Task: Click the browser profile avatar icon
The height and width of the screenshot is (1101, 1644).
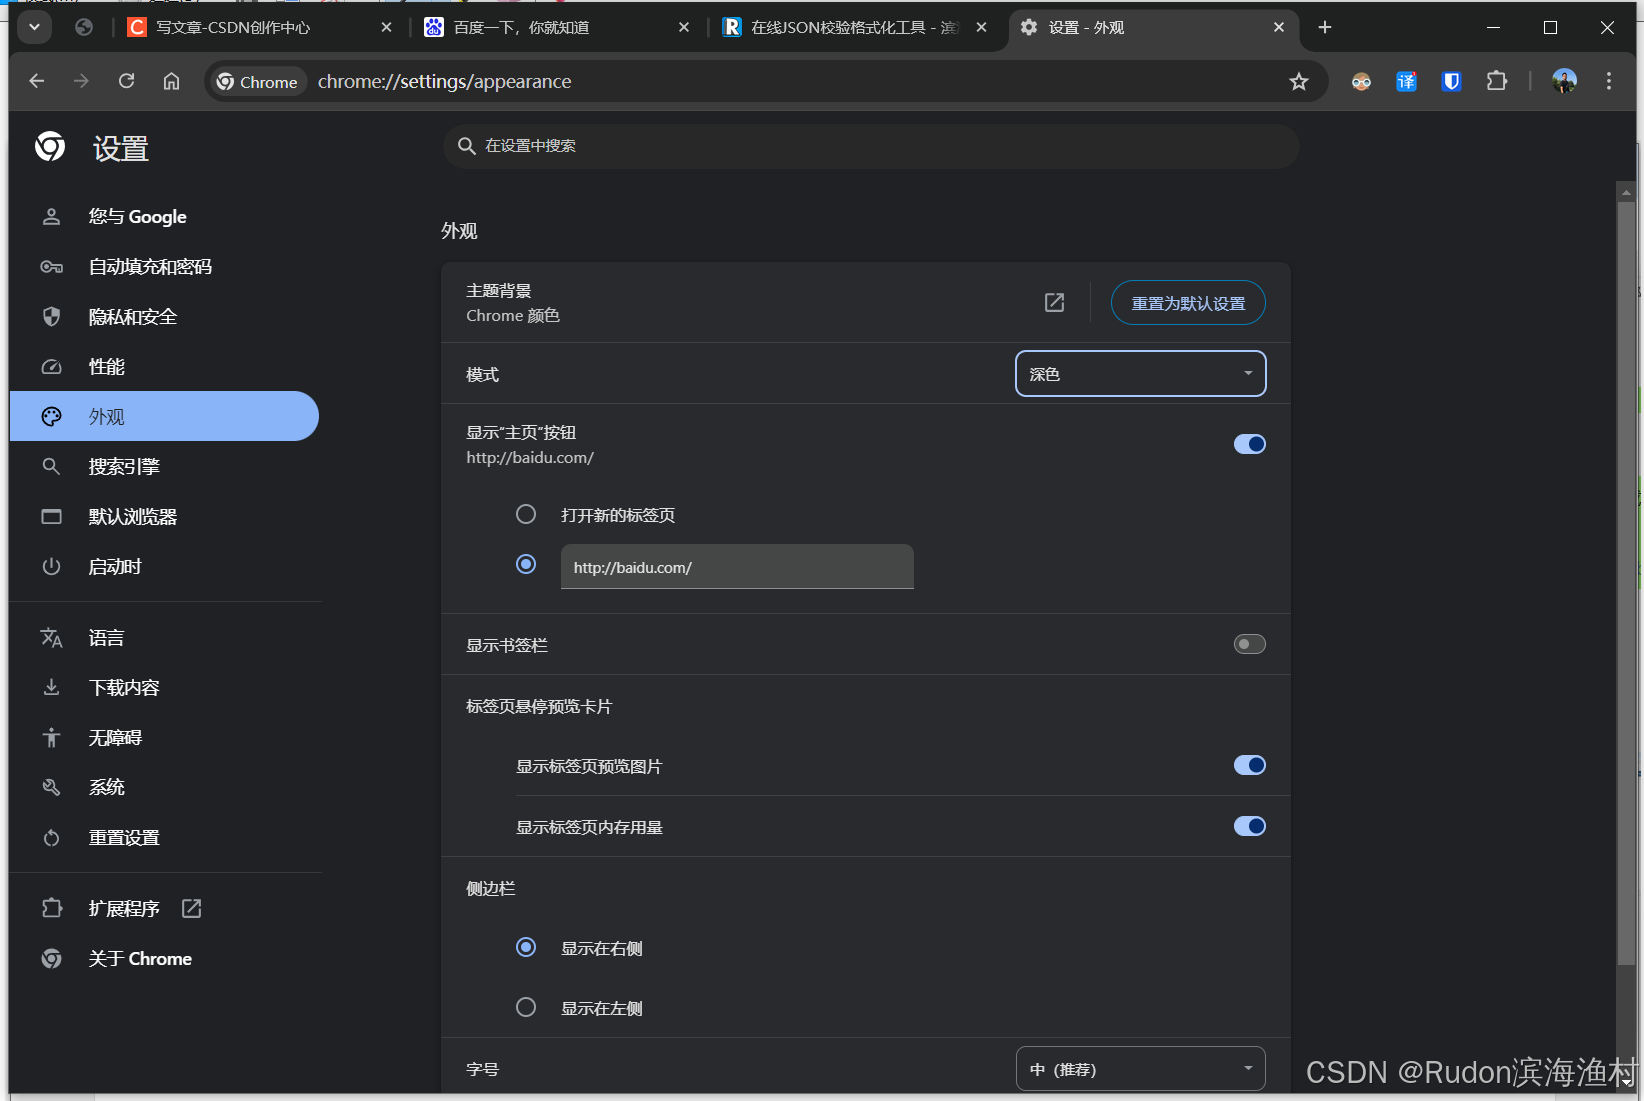Action: click(1564, 81)
